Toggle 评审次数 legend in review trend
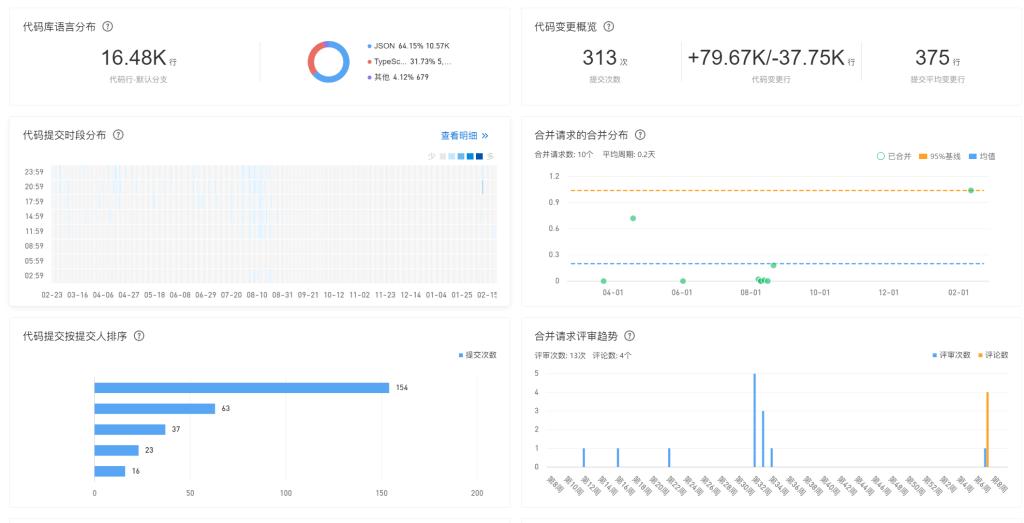1024x523 pixels. tap(950, 355)
